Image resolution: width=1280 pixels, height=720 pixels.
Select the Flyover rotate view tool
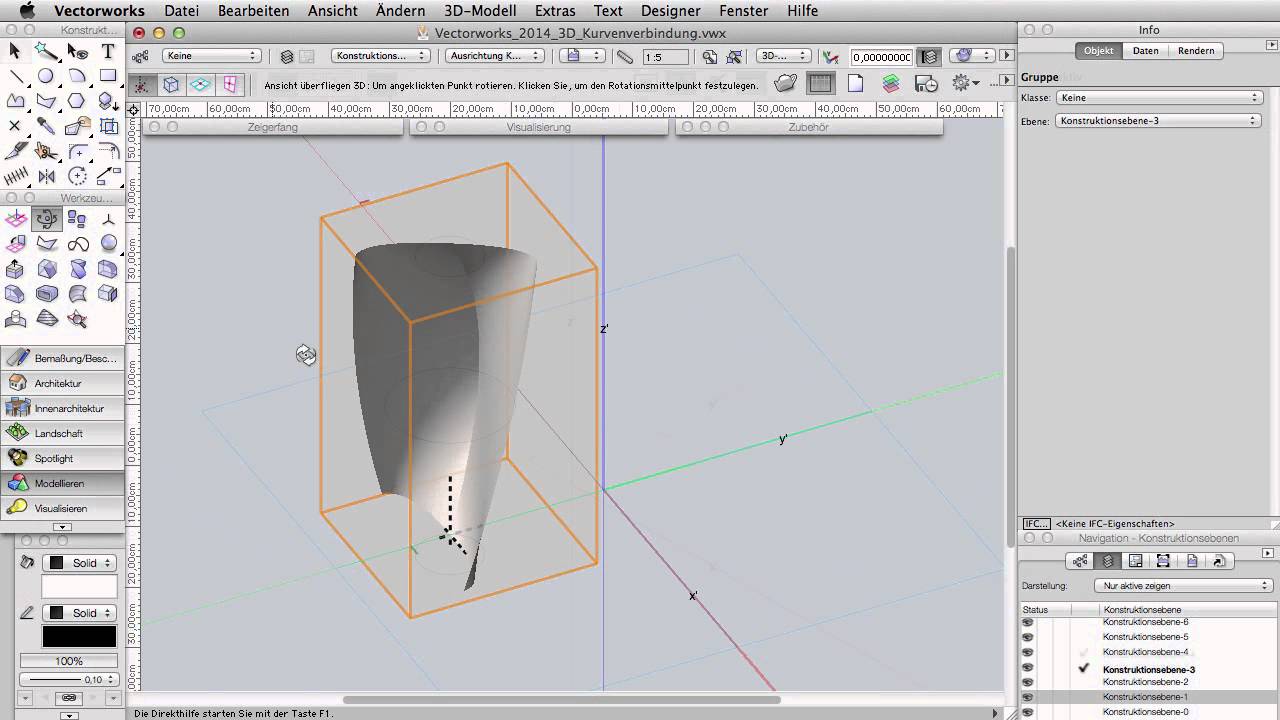46,219
